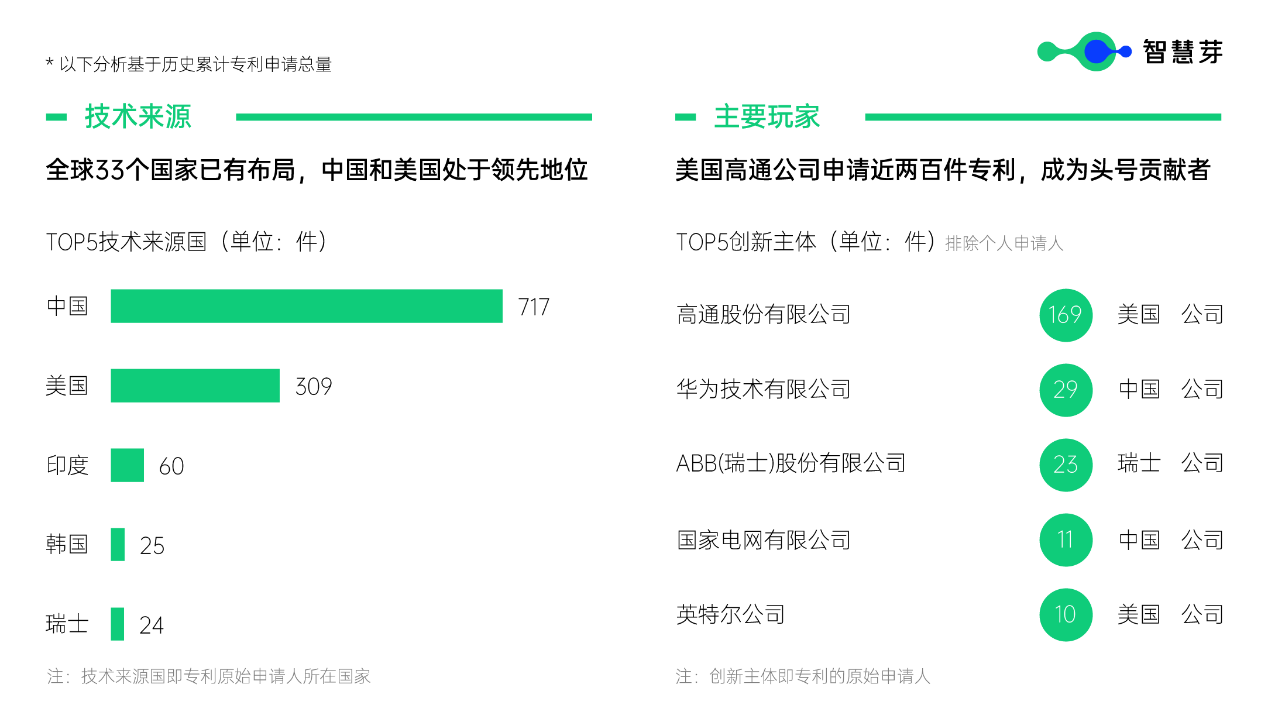Click the green 29 circle for 华为
1268x722 pixels.
(x=1065, y=390)
